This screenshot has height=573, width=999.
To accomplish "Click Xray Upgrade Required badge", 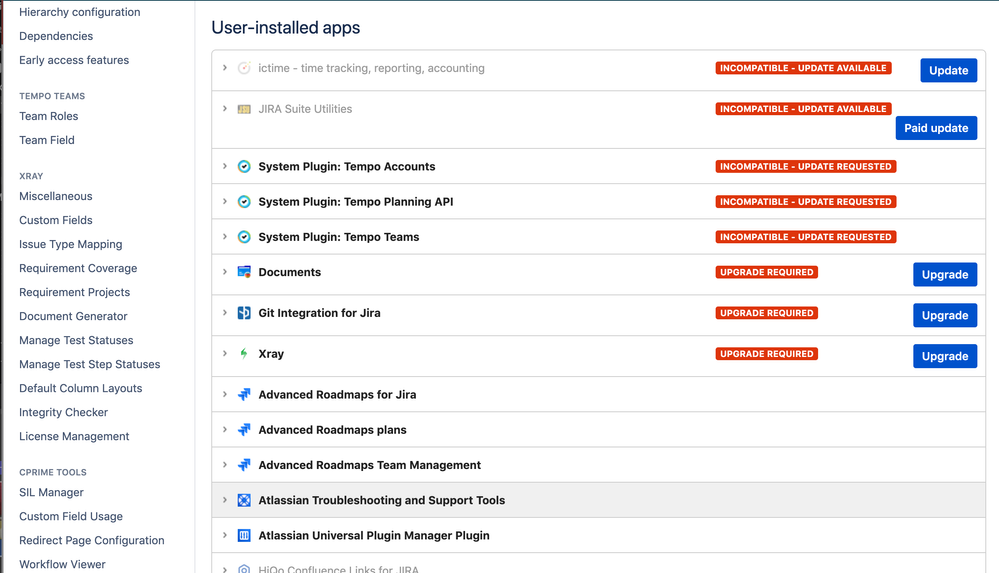I will 766,354.
